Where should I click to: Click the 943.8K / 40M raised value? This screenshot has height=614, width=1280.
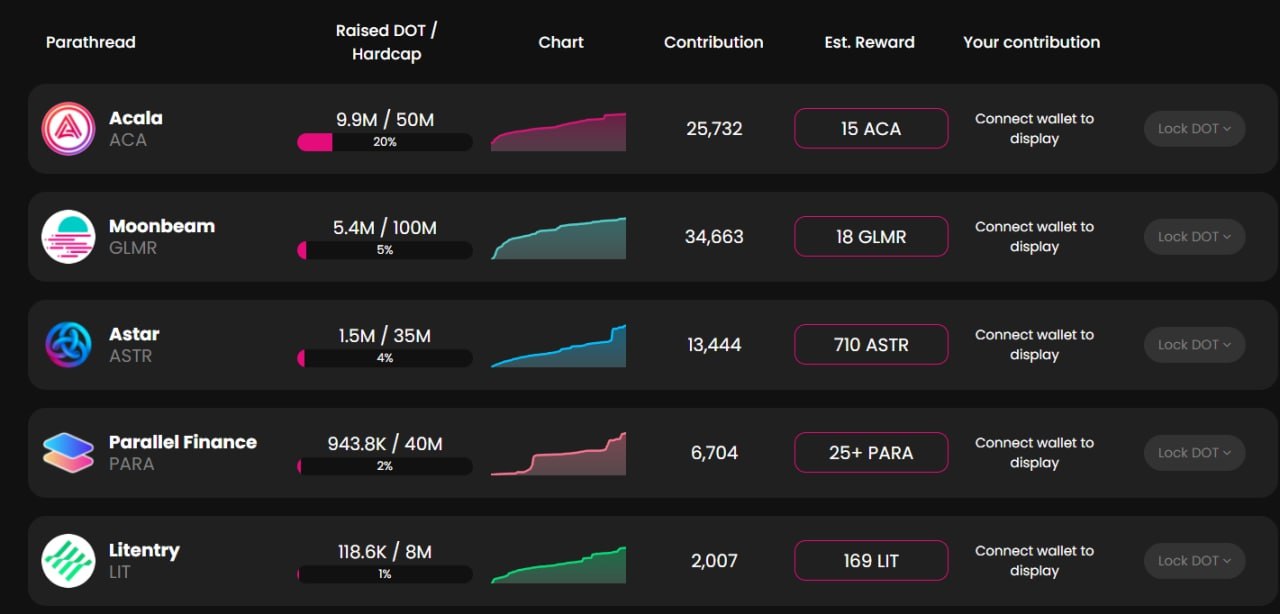pos(385,444)
